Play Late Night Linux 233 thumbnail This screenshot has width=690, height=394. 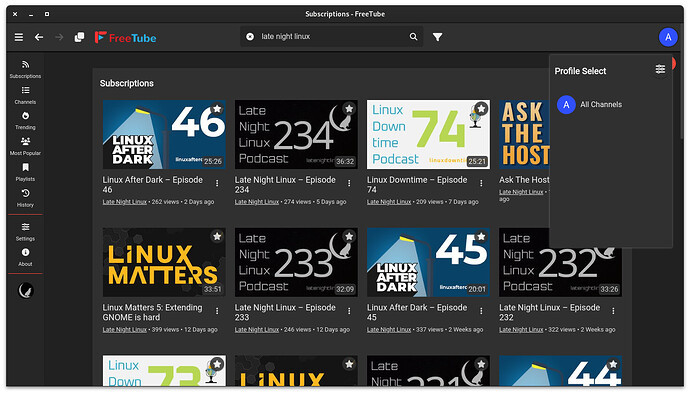[296, 262]
